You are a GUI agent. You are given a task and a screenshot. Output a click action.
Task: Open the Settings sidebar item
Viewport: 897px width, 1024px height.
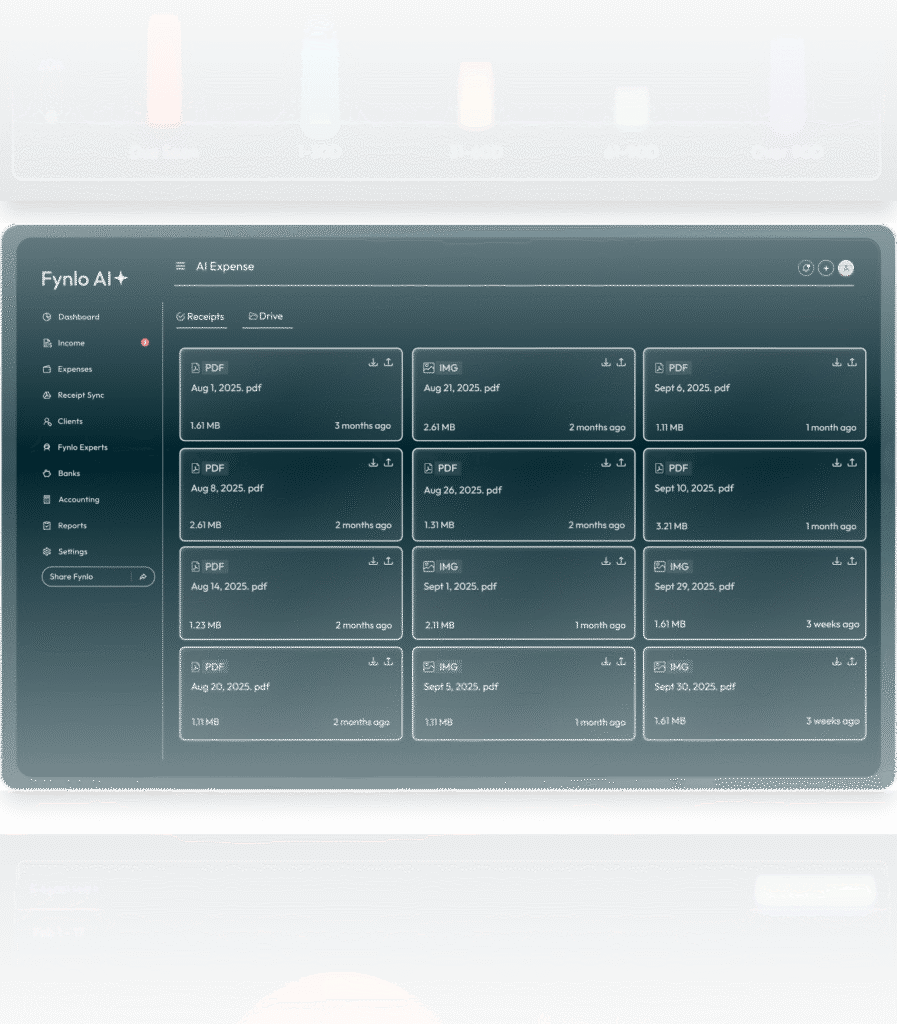click(x=72, y=551)
